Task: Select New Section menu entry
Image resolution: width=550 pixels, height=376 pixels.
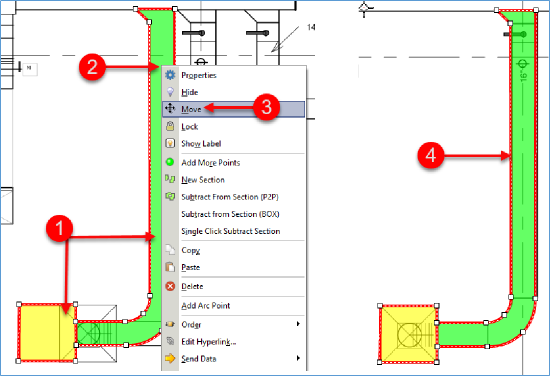Action: coord(203,180)
